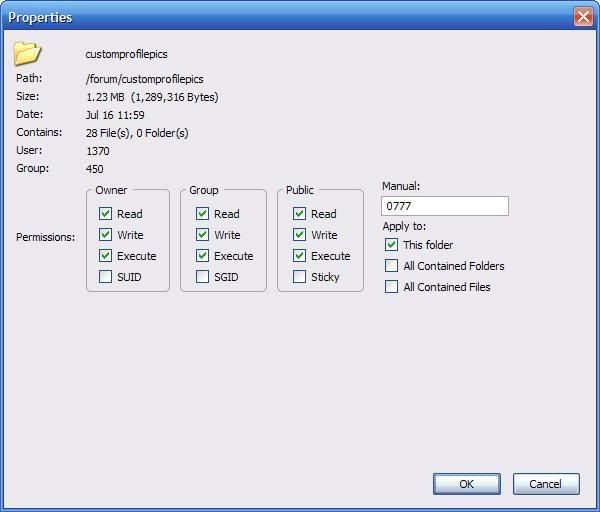
Task: Click the folder name customprofilepics
Action: pyautogui.click(x=126, y=54)
